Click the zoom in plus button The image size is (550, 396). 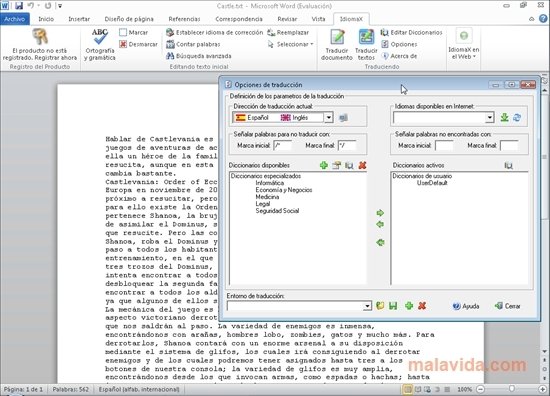click(543, 389)
